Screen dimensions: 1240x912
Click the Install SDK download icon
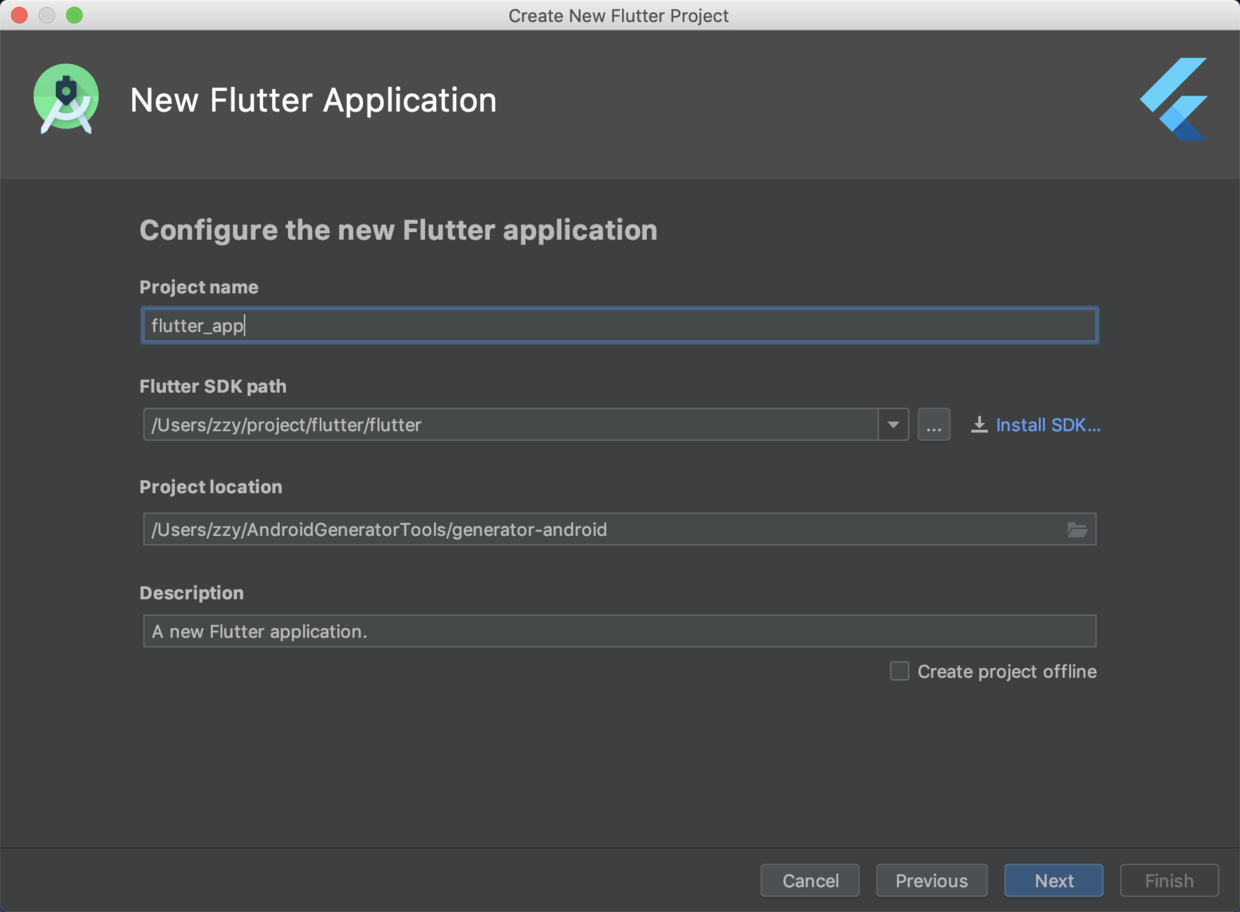coord(979,425)
